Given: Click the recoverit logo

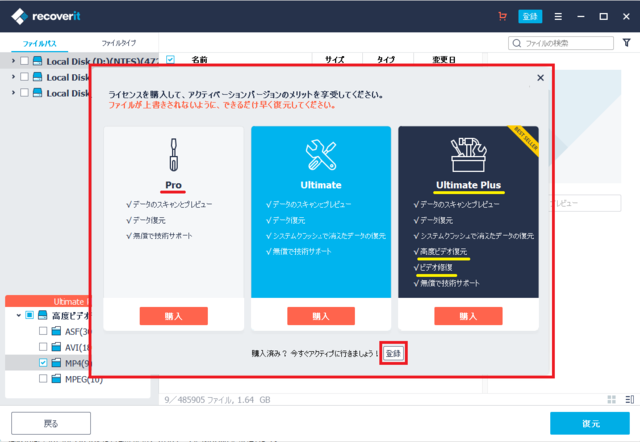Looking at the screenshot, I should coord(46,16).
